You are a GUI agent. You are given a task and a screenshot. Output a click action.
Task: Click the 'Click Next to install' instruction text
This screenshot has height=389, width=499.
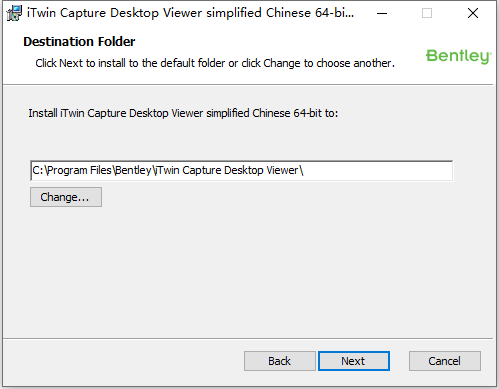pyautogui.click(x=215, y=63)
